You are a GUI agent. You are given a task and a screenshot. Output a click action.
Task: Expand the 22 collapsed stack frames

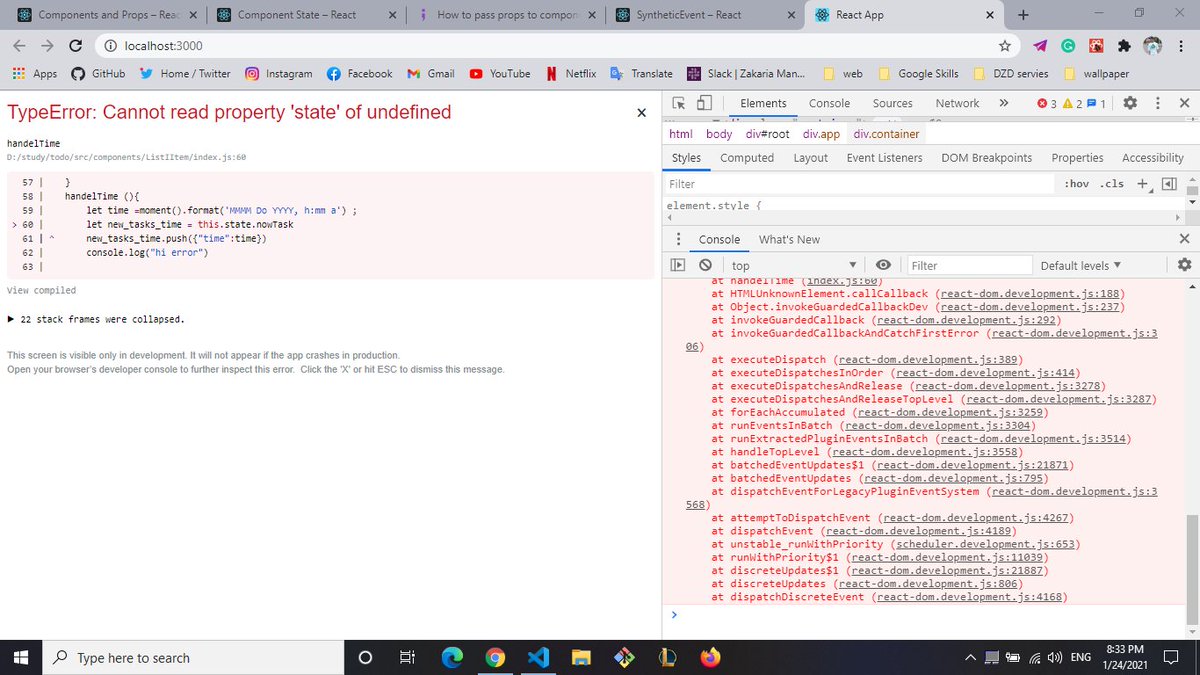click(x=95, y=319)
